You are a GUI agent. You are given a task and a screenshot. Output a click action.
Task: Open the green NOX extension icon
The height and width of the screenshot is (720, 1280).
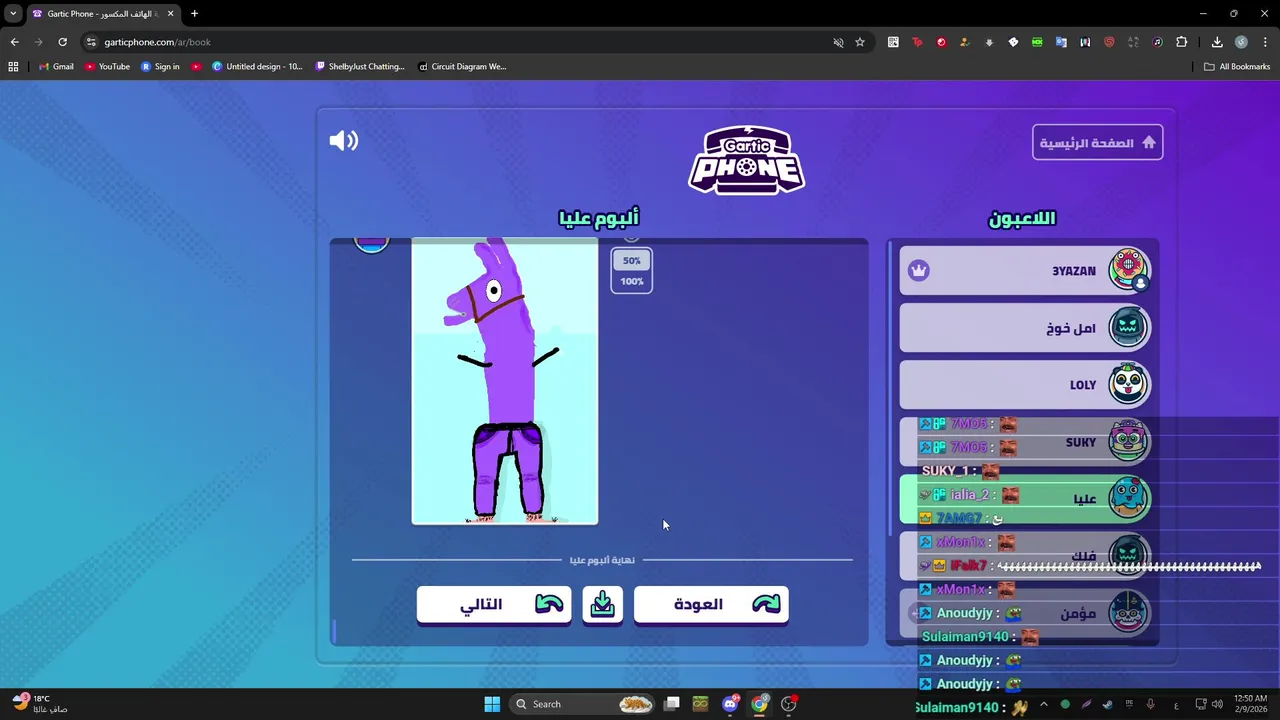pos(1037,42)
